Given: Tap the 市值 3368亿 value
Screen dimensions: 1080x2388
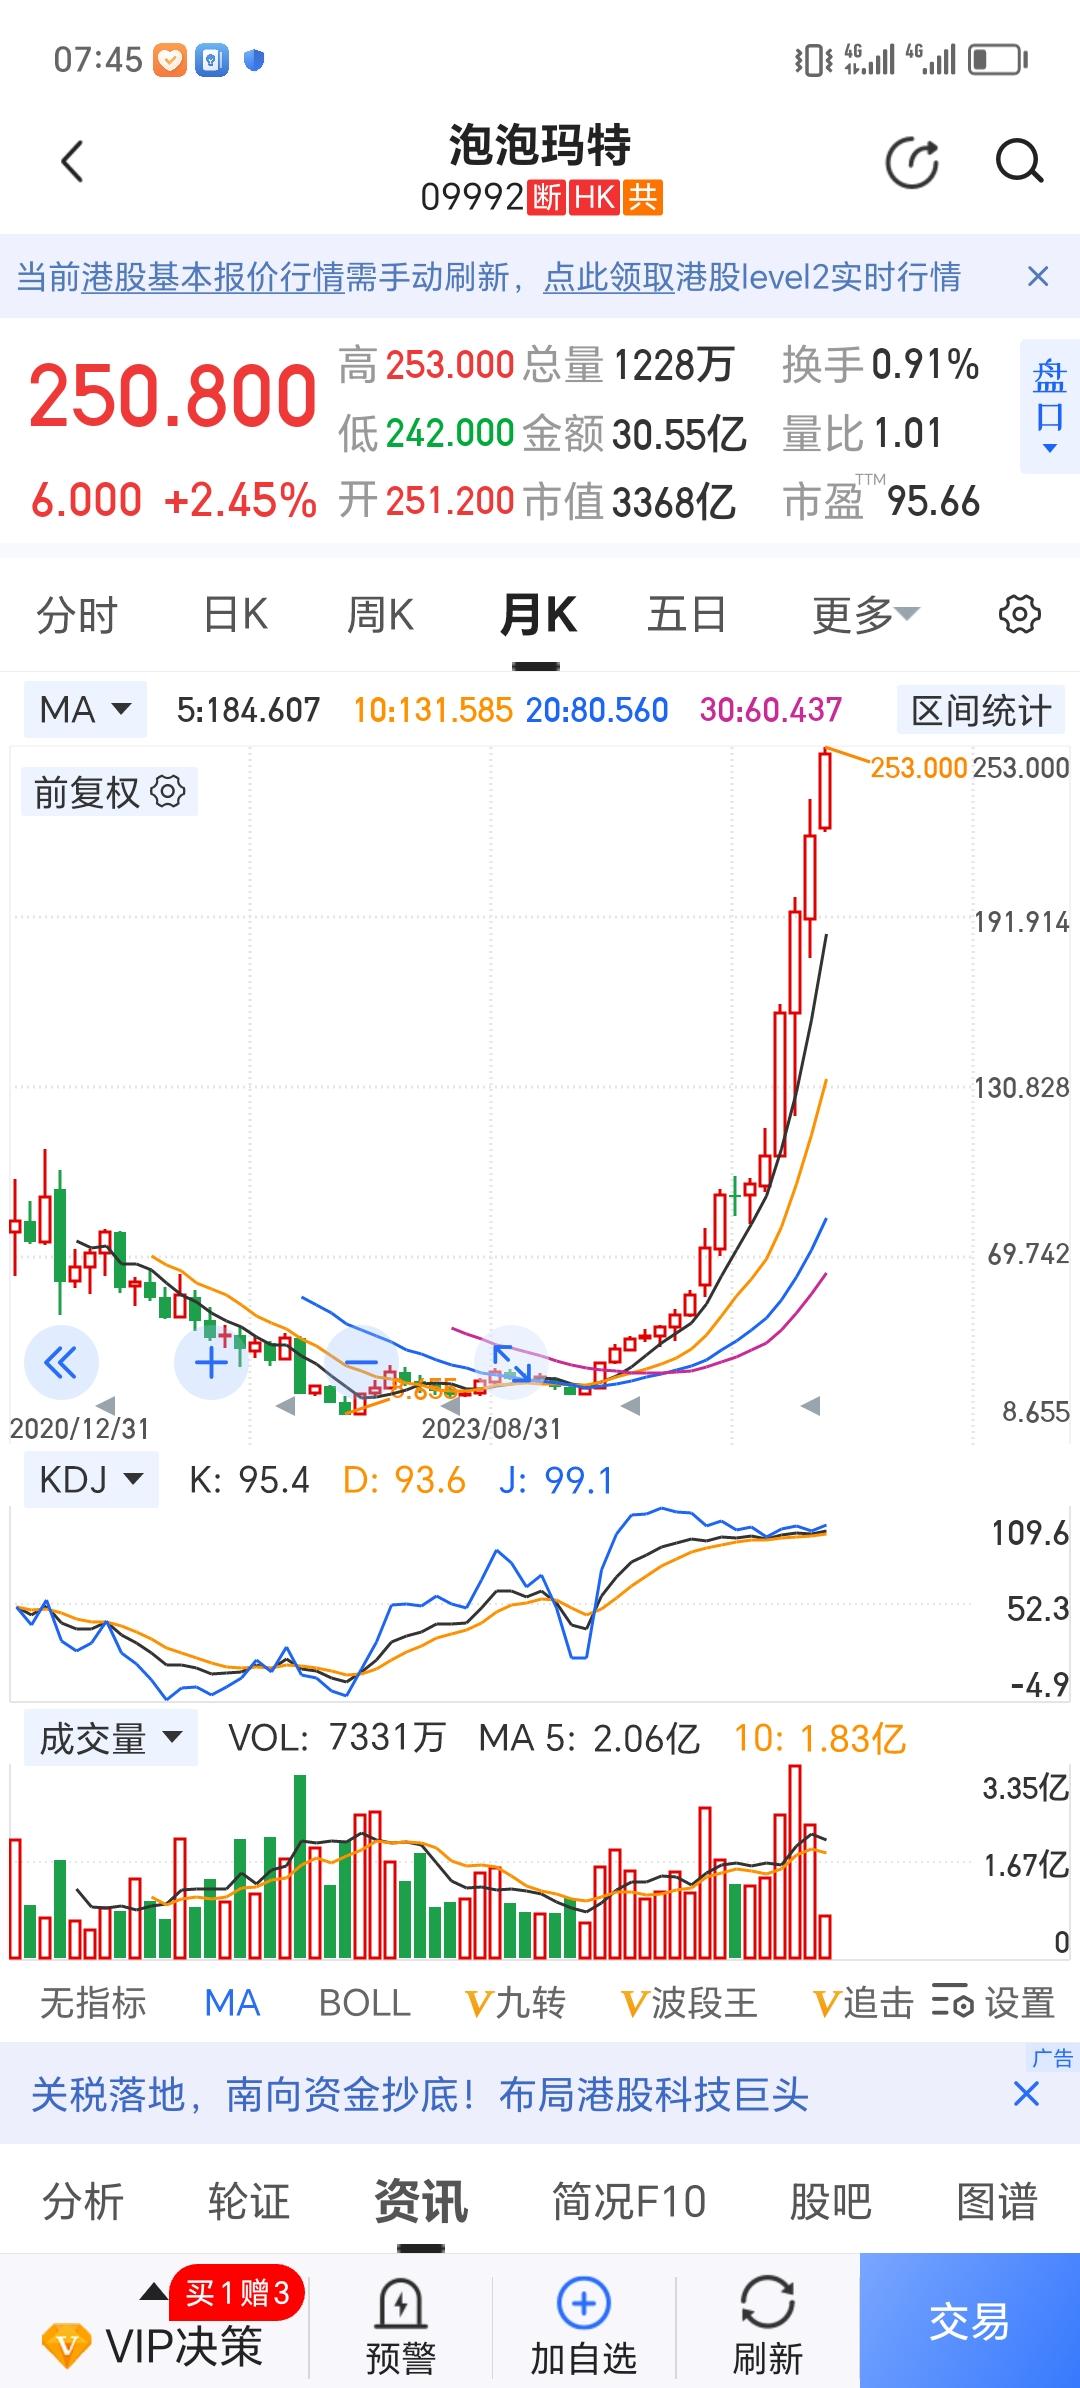Looking at the screenshot, I should (673, 502).
